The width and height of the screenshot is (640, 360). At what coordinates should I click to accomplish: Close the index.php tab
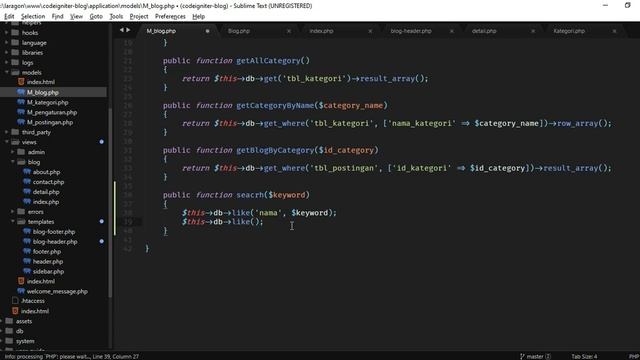click(x=370, y=31)
